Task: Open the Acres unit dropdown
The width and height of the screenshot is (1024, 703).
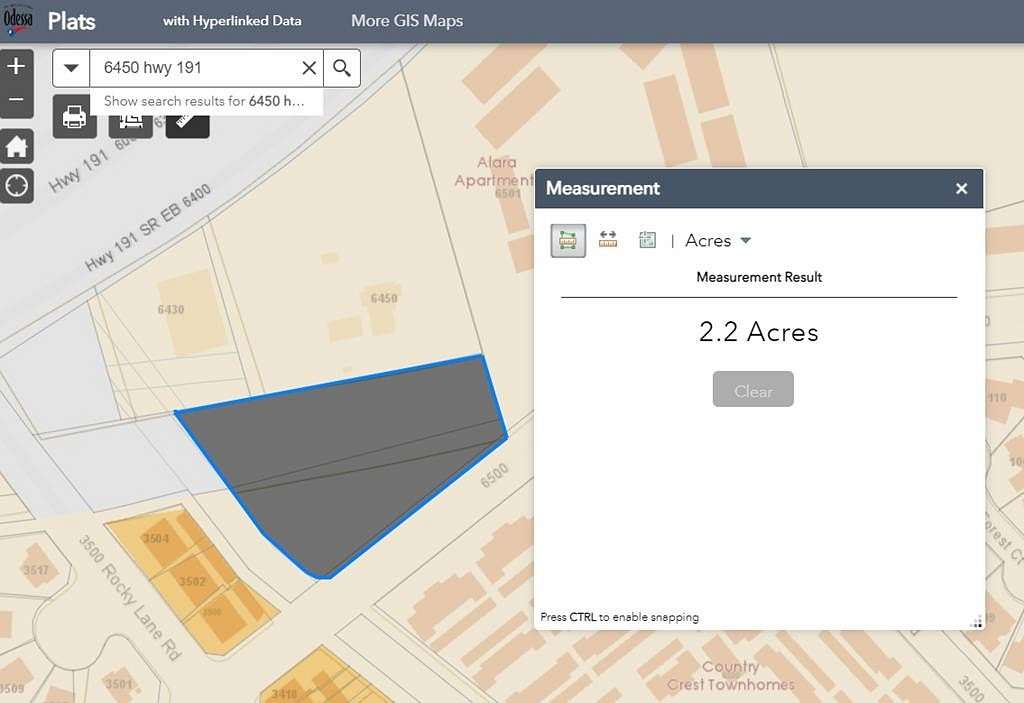Action: pyautogui.click(x=716, y=240)
